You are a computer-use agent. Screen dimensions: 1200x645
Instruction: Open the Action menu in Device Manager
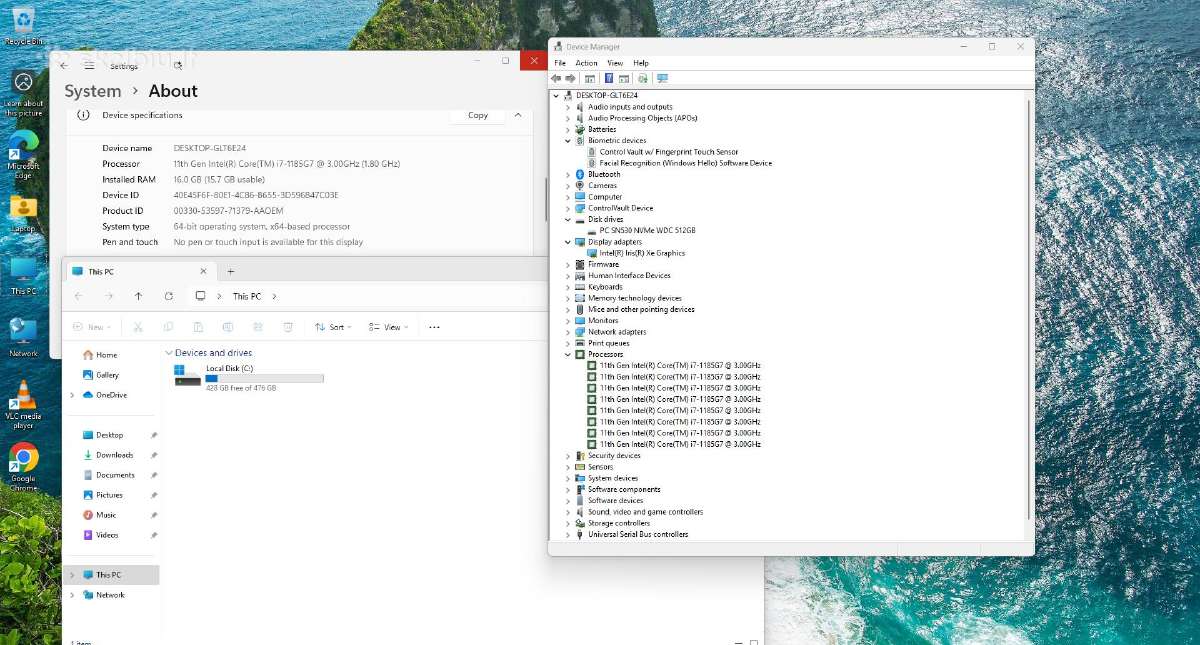586,63
